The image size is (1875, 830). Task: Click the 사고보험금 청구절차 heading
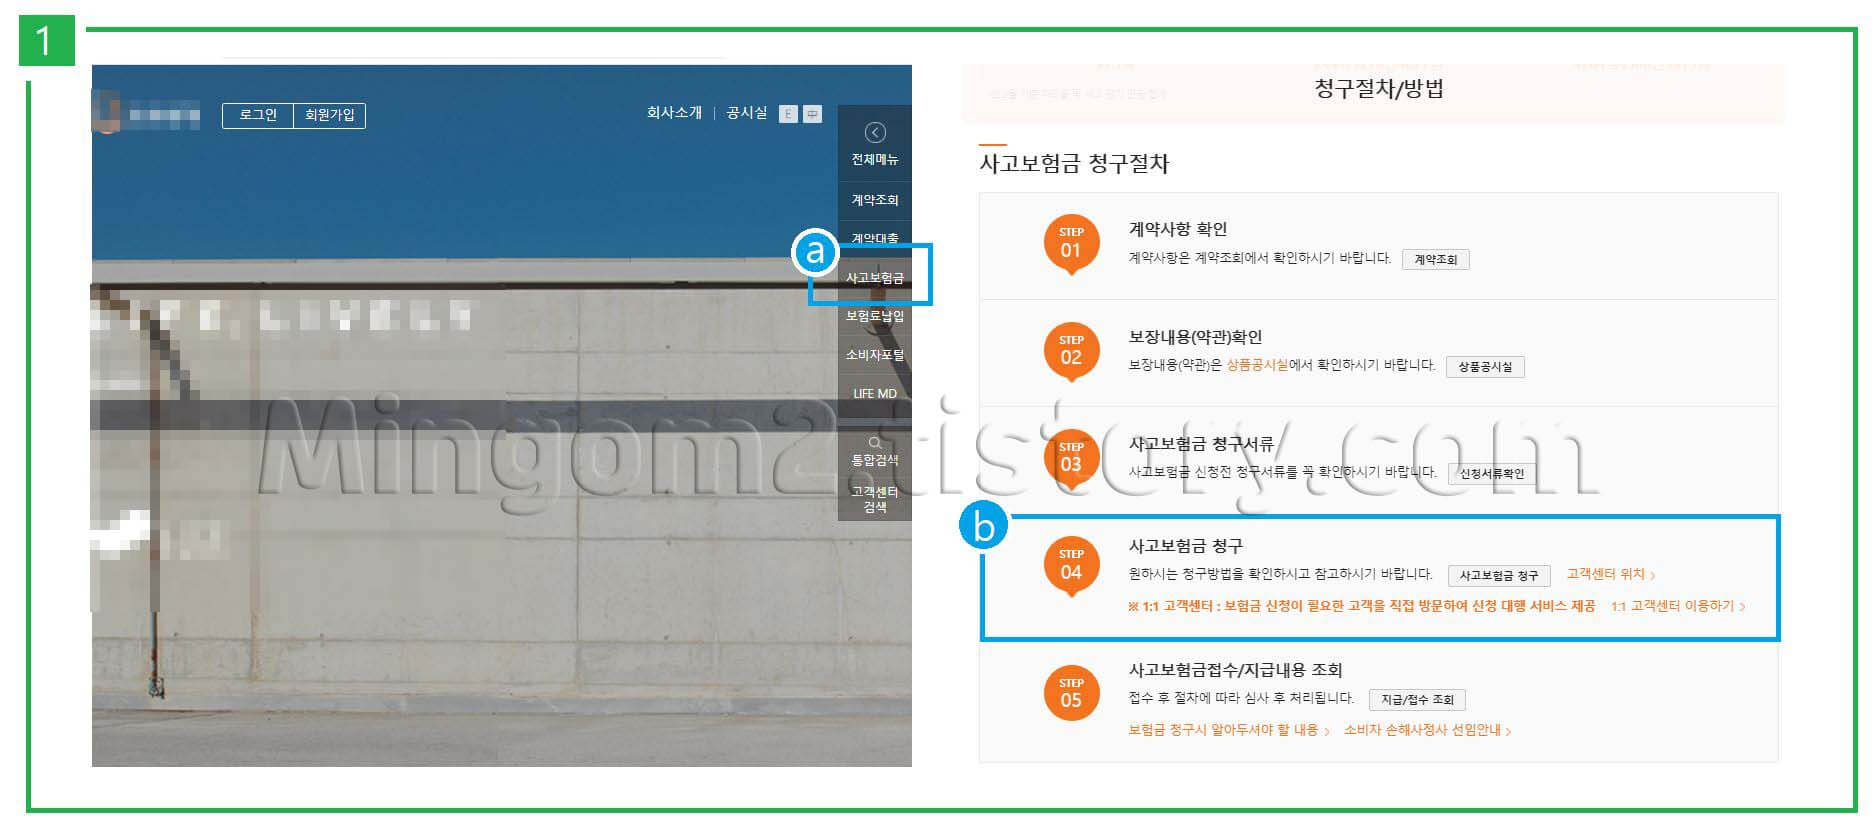(1074, 164)
